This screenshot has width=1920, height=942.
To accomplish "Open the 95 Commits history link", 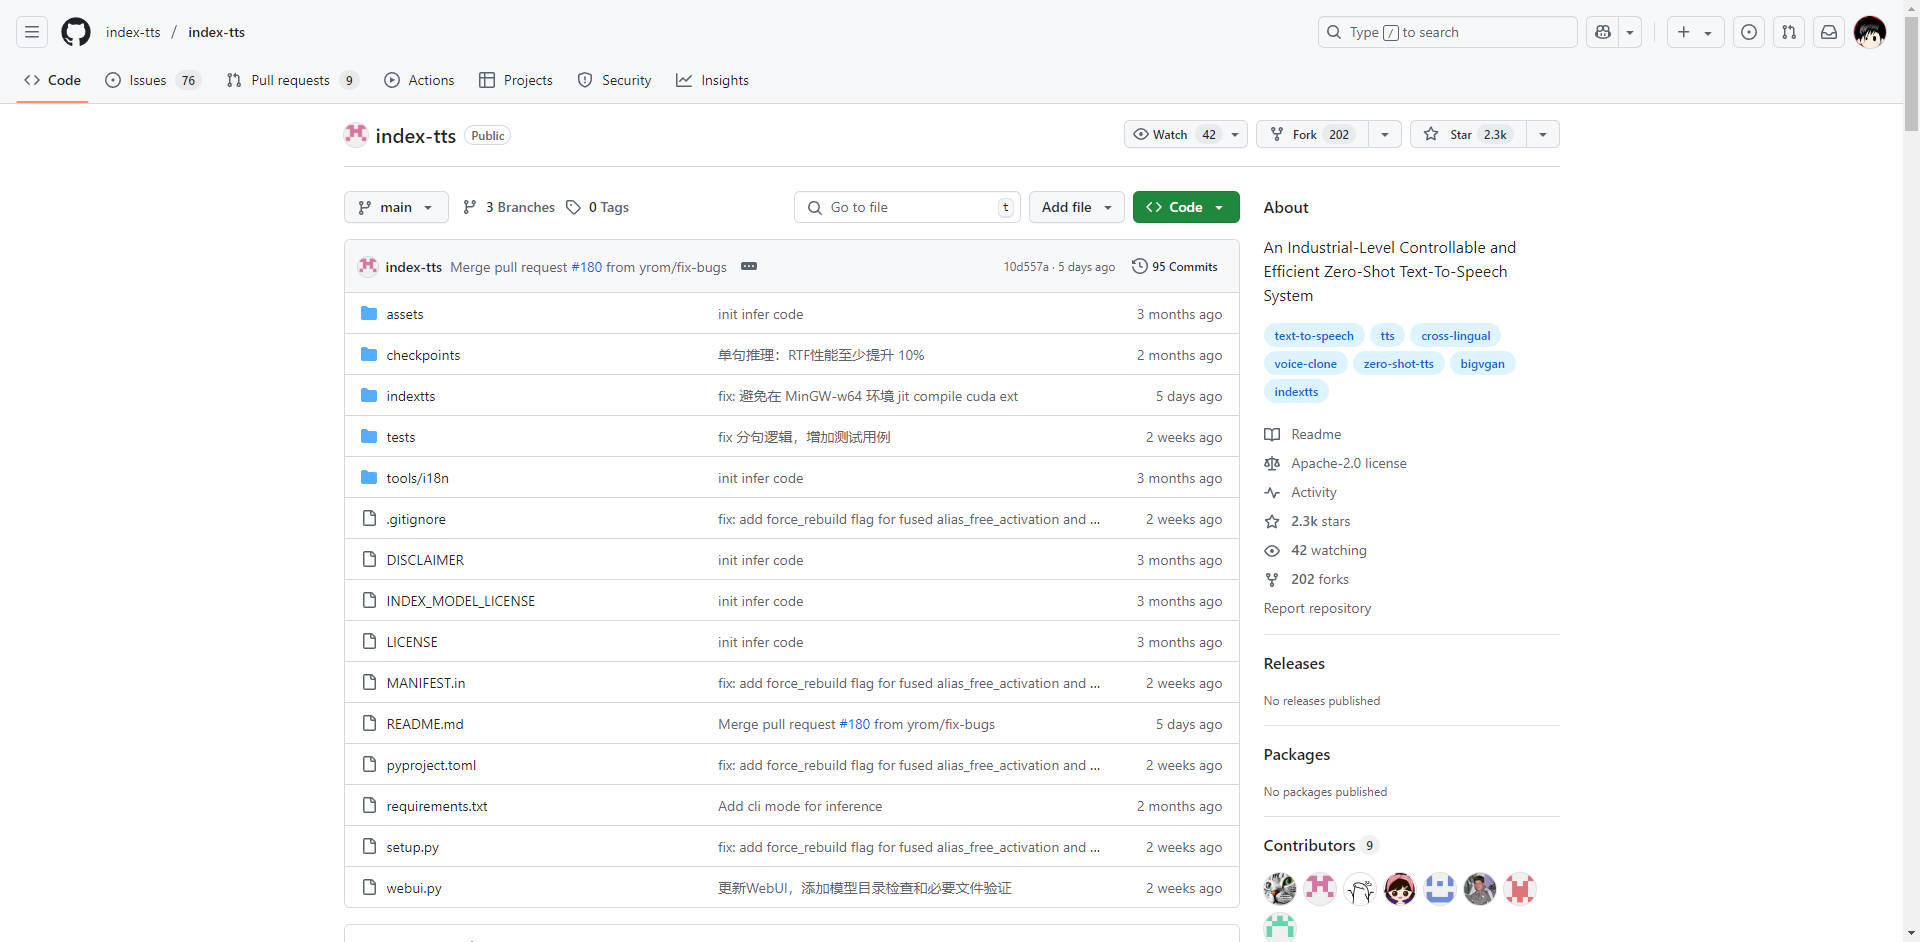I will click(x=1175, y=266).
